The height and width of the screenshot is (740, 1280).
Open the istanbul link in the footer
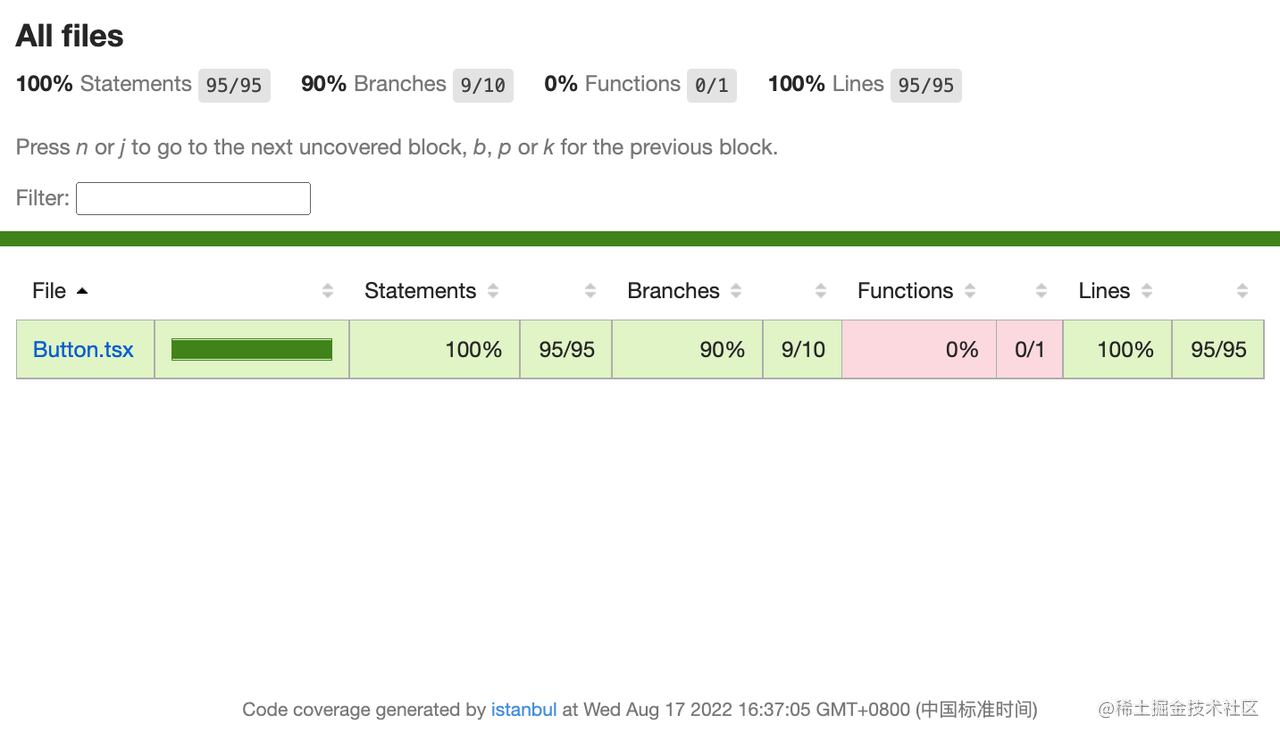tap(523, 710)
